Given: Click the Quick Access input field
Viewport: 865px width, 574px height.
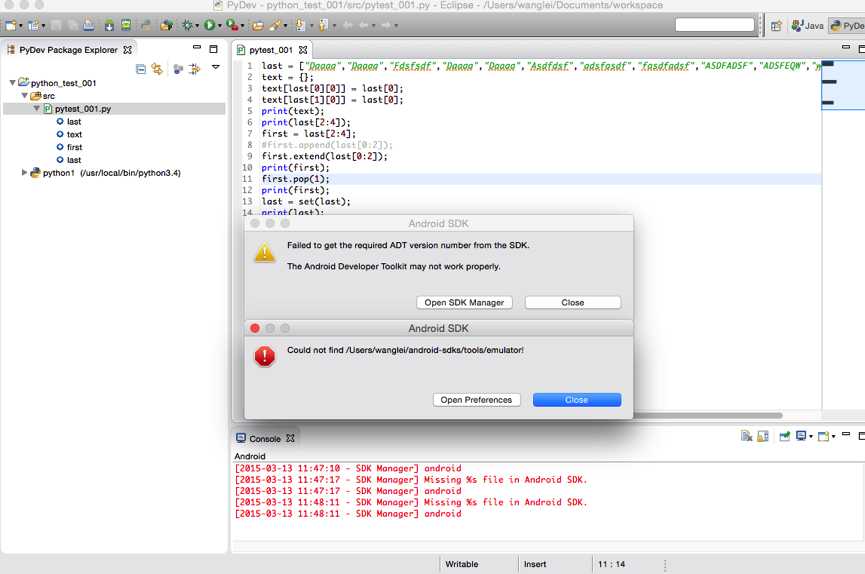Looking at the screenshot, I should tap(714, 25).
